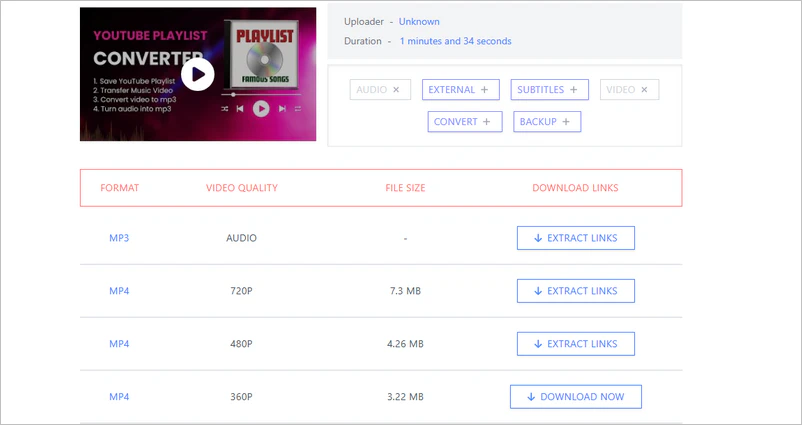Viewport: 802px width, 425px height.
Task: Click the VIDEO QUALITY column header
Action: coord(241,188)
